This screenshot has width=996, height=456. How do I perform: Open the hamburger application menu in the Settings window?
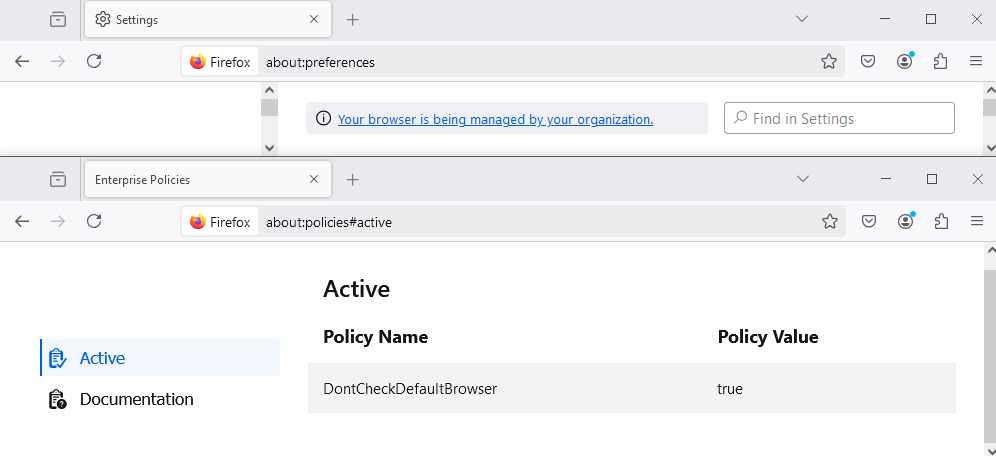click(976, 62)
